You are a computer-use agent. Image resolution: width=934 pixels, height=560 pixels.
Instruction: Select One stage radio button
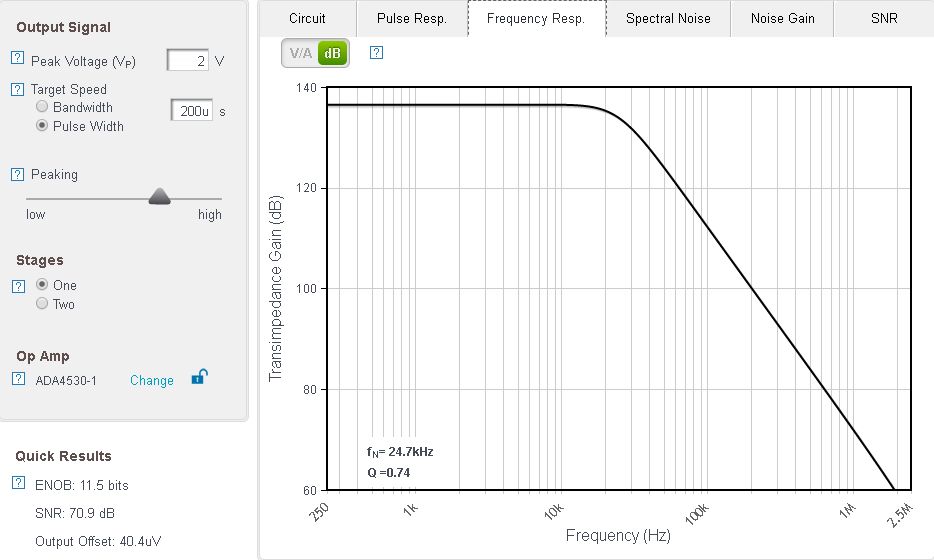(x=42, y=285)
